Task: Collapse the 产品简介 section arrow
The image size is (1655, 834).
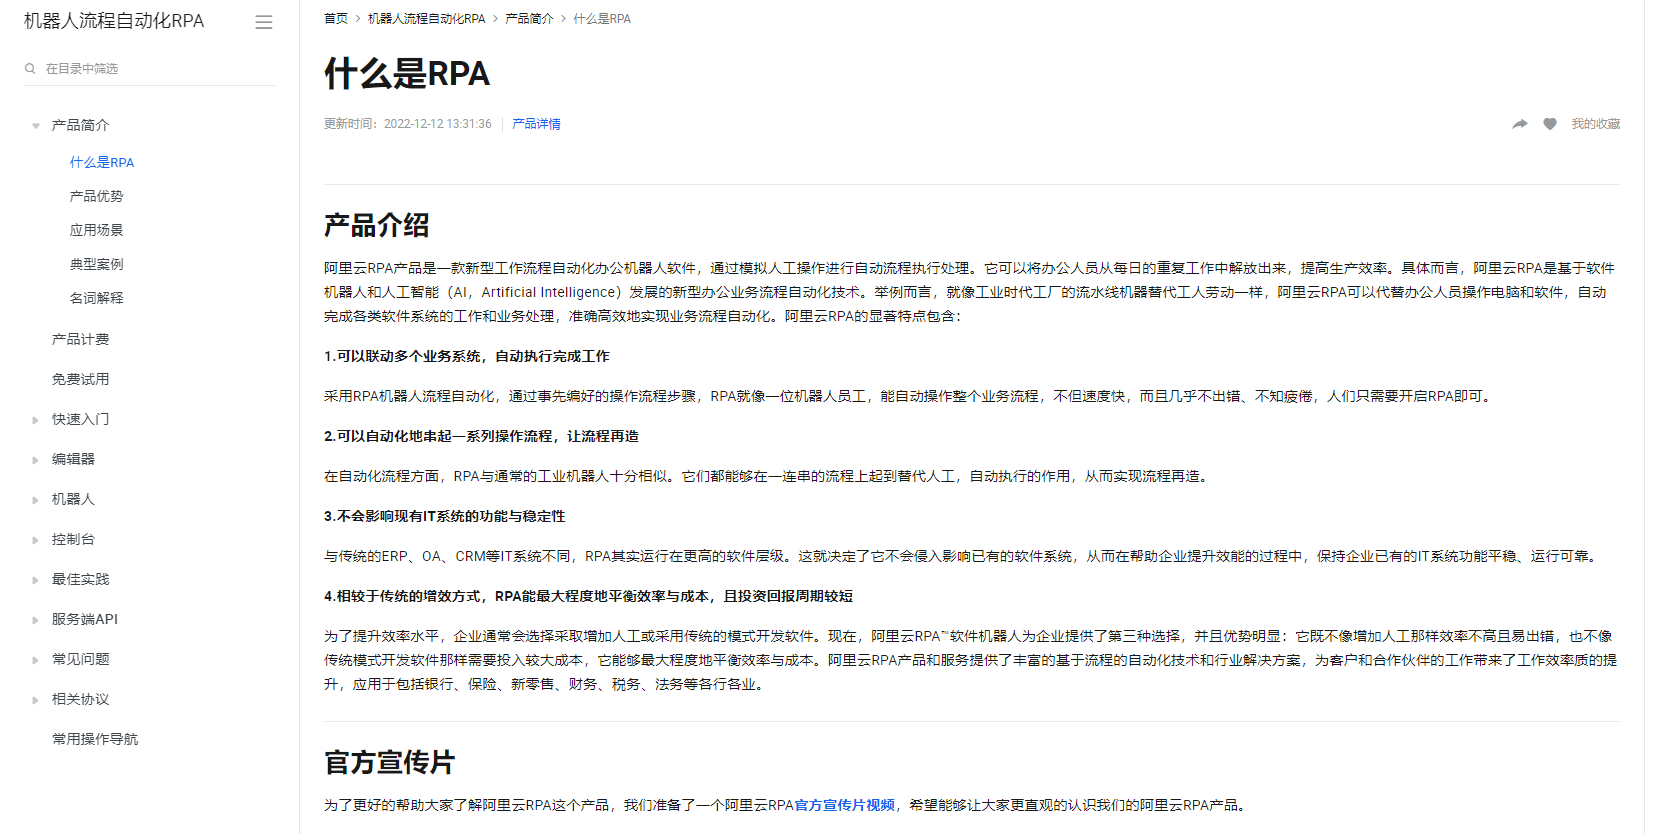Action: click(x=36, y=126)
